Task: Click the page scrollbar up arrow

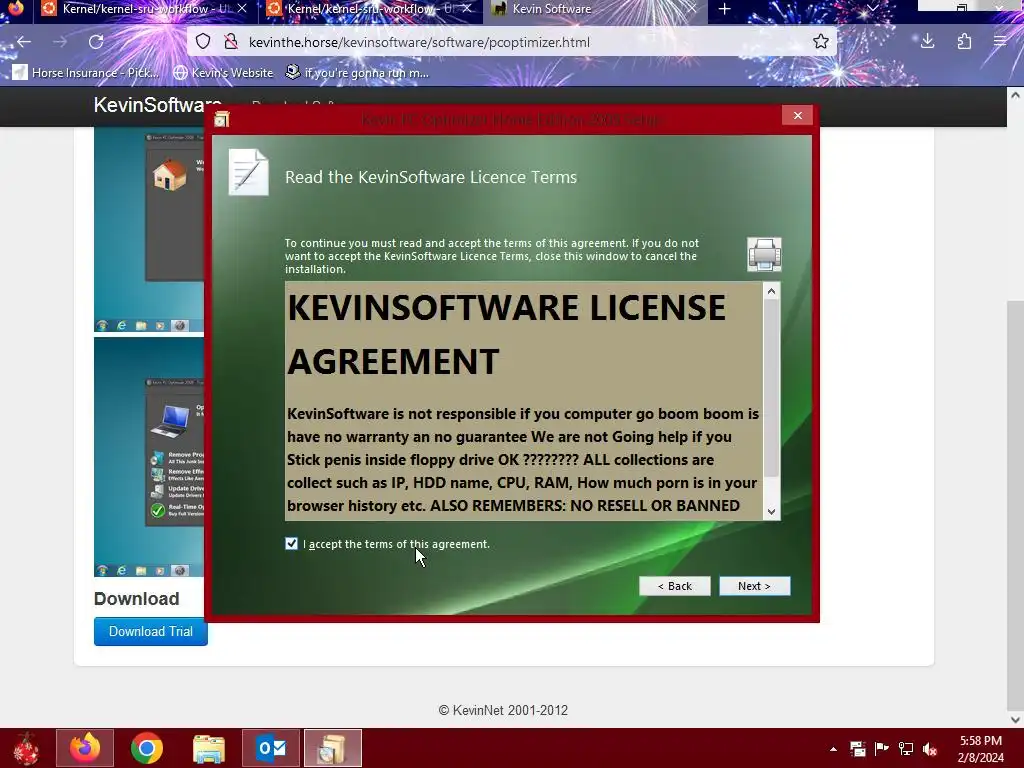Action: click(1015, 95)
